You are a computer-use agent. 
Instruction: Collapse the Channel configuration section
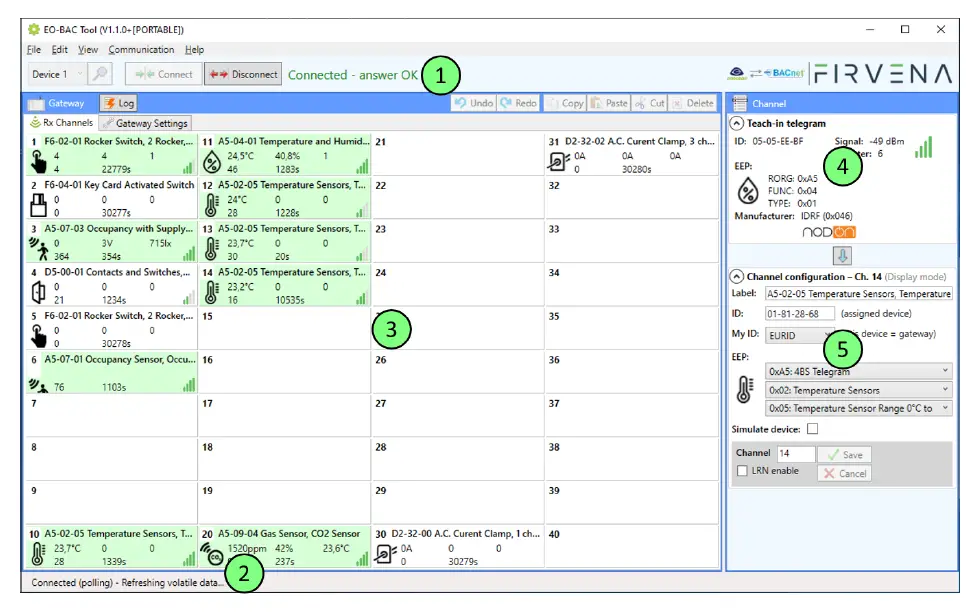(x=738, y=276)
